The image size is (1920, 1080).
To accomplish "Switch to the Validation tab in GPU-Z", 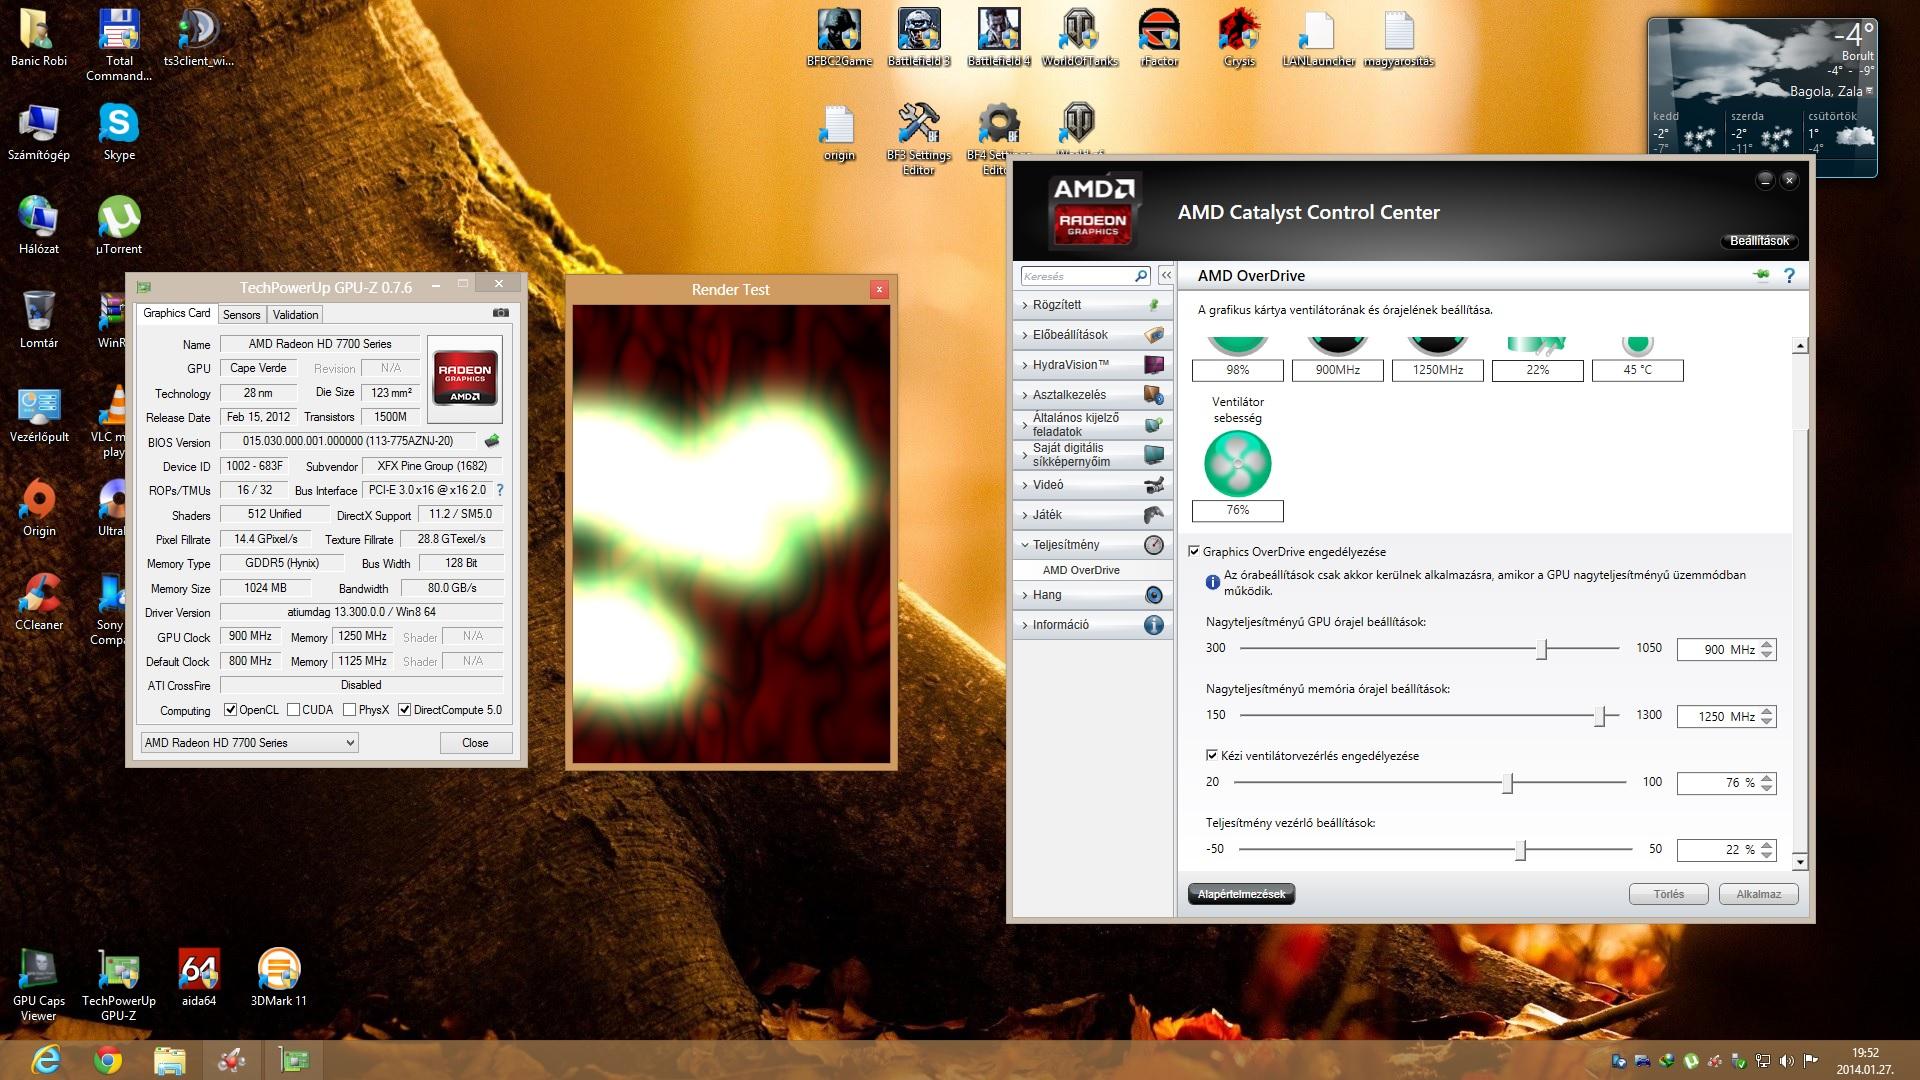I will (295, 314).
